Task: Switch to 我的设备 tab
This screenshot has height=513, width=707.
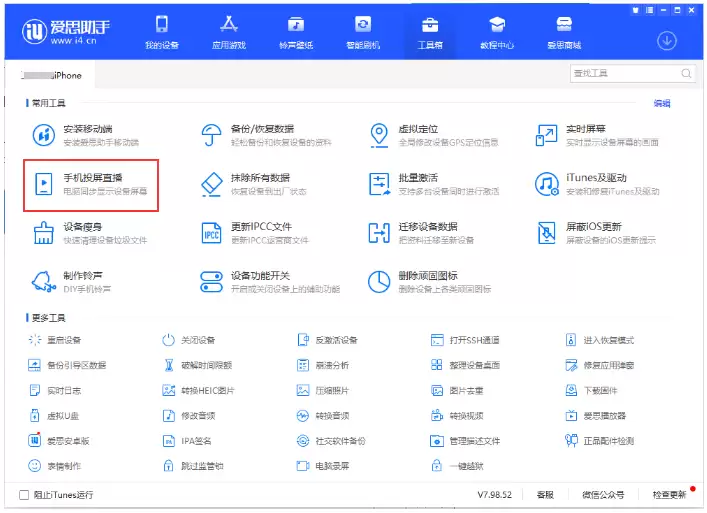Action: click(x=161, y=32)
